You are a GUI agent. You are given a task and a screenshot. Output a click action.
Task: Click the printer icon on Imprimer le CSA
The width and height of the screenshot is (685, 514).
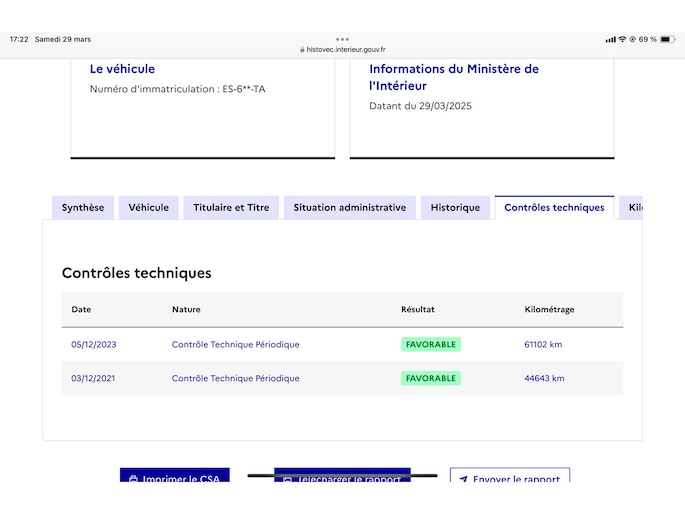[x=133, y=479]
